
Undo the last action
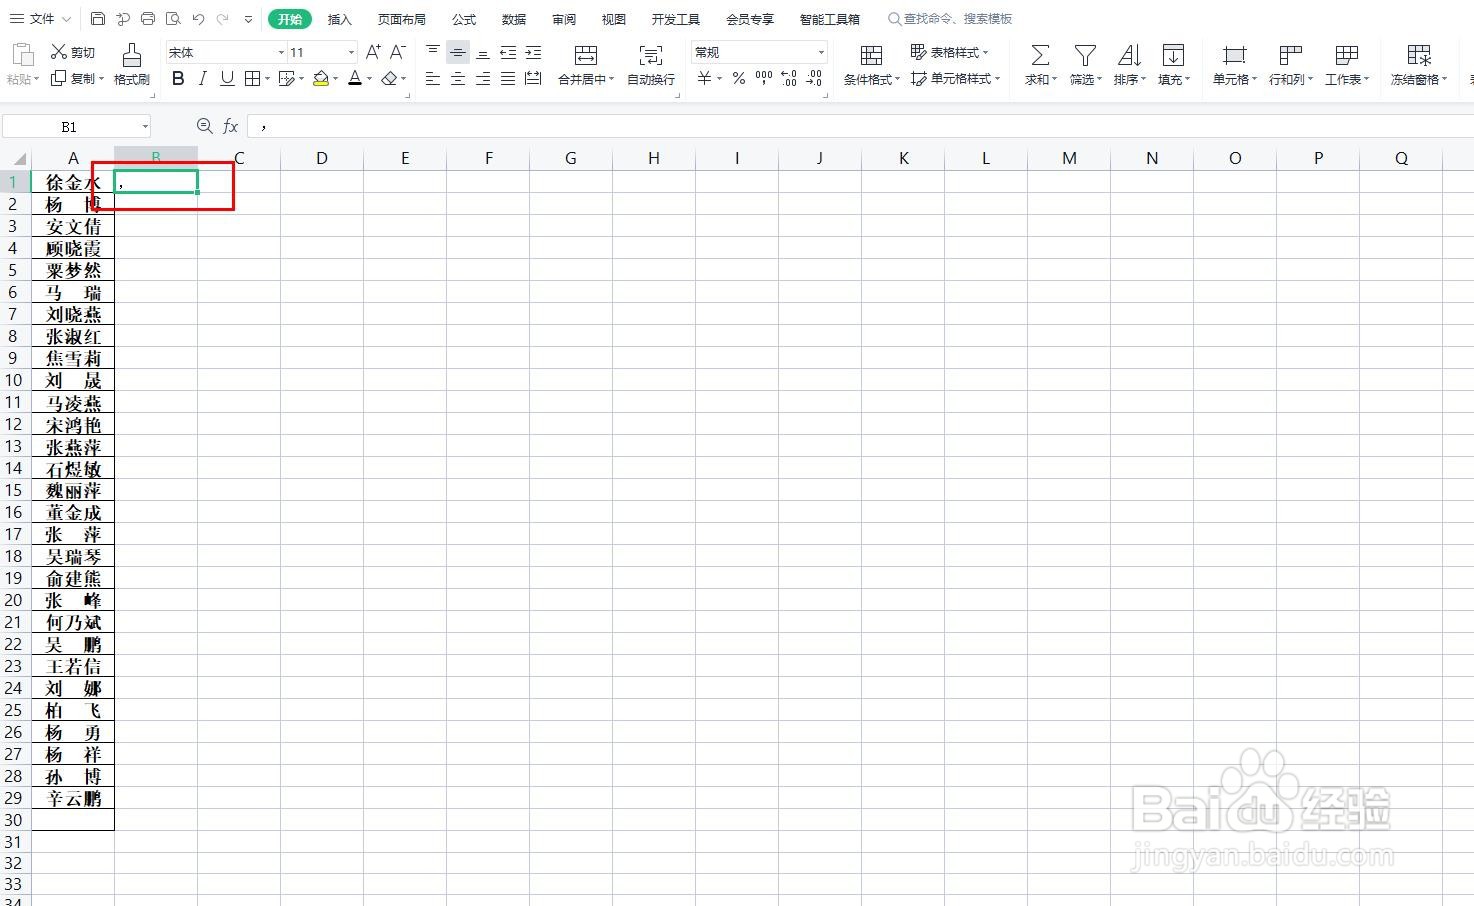[198, 19]
